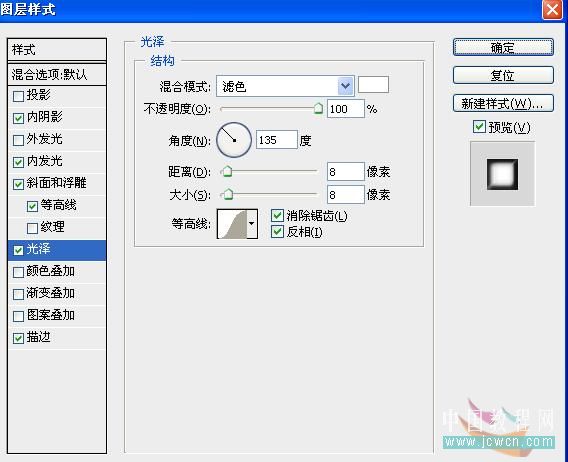The image size is (568, 462).
Task: Click the 距离 distance slider handle
Action: tap(227, 171)
